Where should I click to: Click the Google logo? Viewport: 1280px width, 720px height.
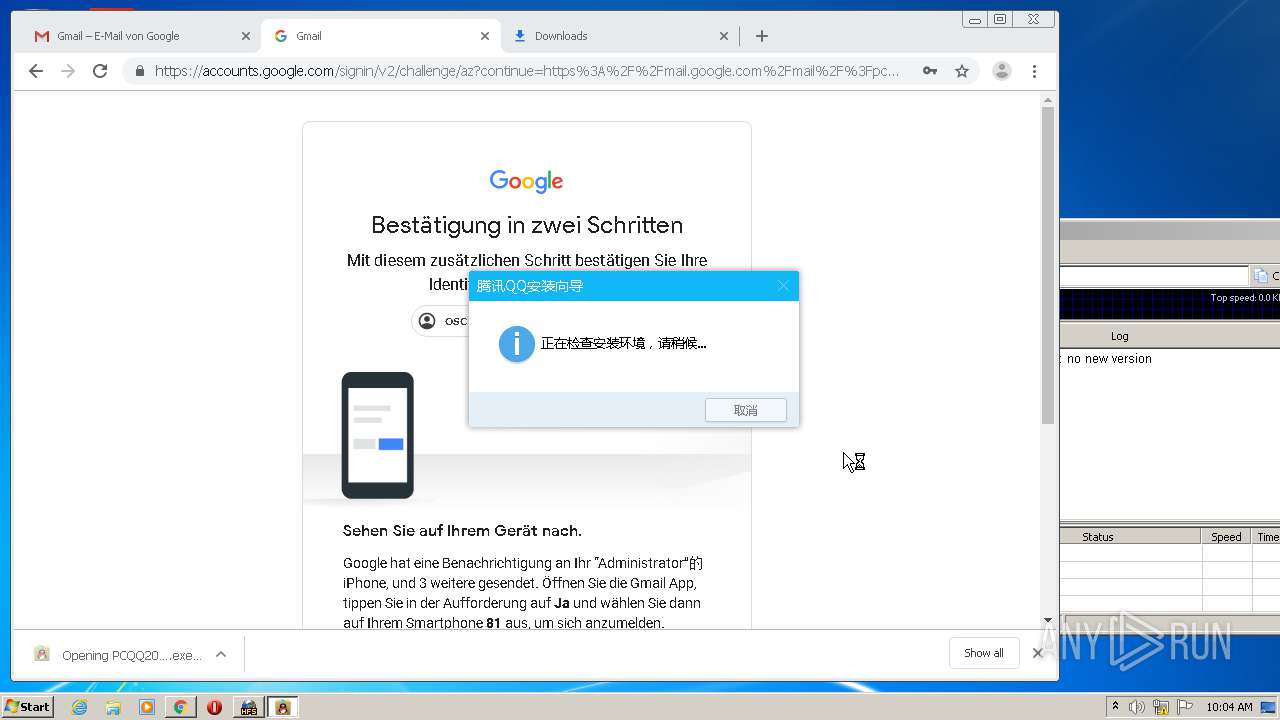coord(526,181)
